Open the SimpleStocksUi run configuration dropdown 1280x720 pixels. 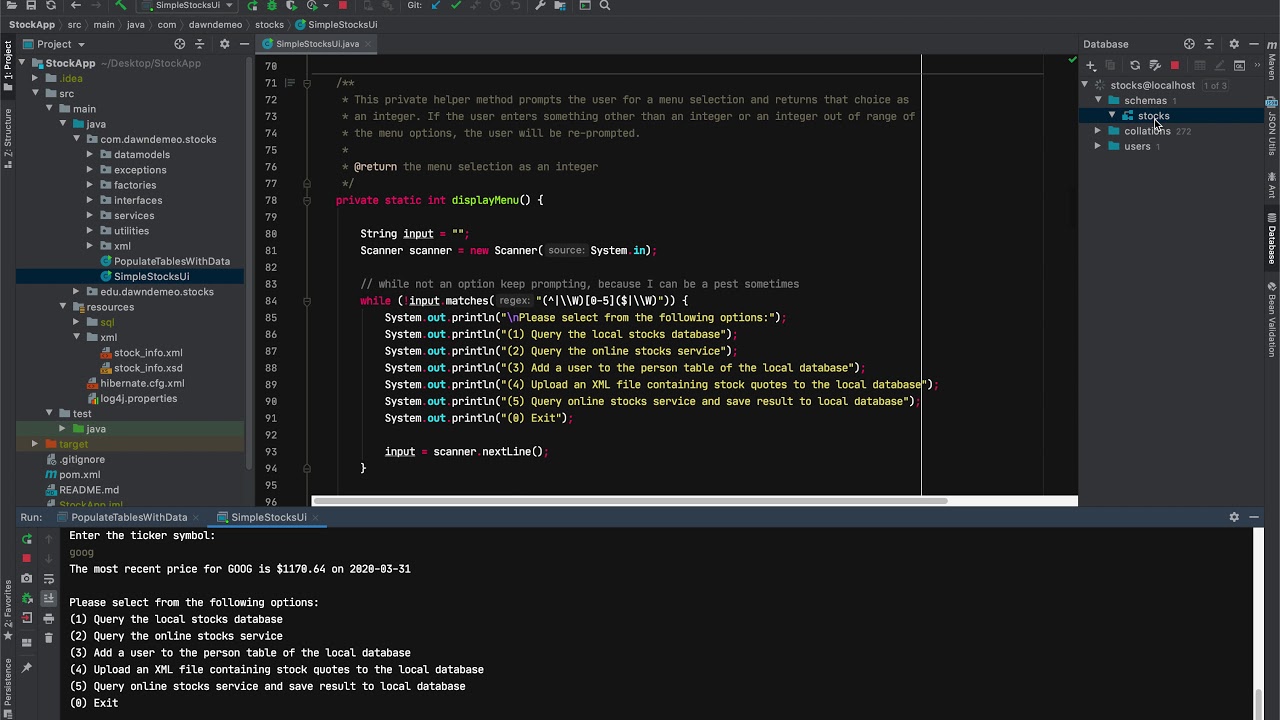point(187,5)
